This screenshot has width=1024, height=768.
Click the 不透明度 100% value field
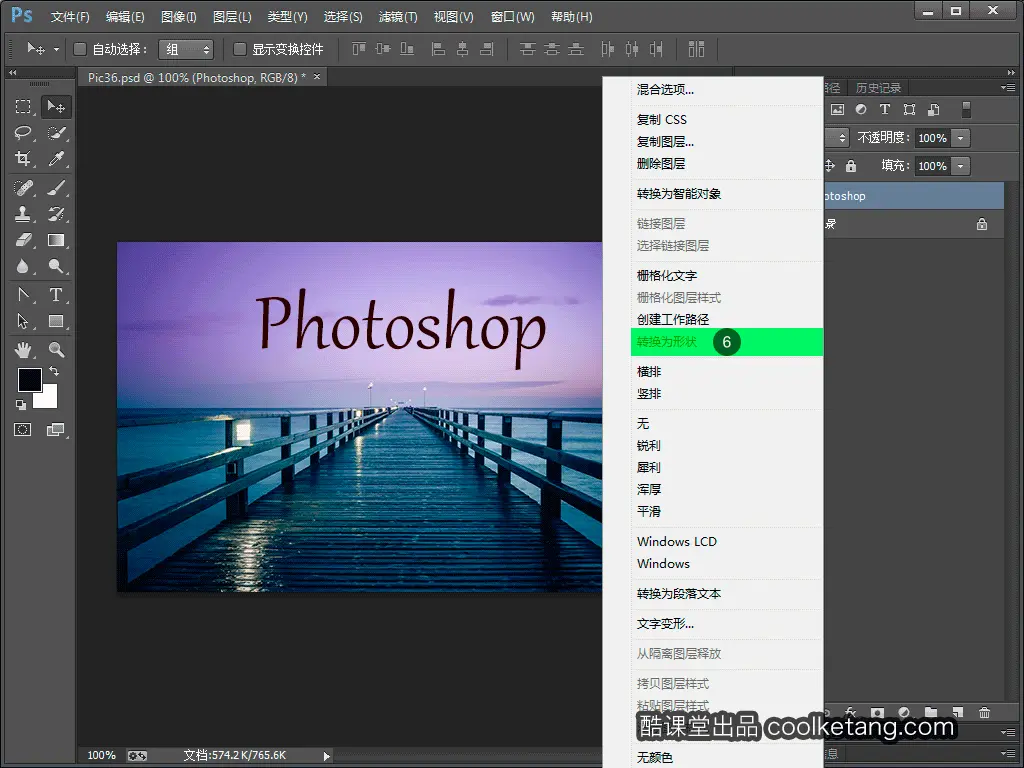[x=933, y=138]
